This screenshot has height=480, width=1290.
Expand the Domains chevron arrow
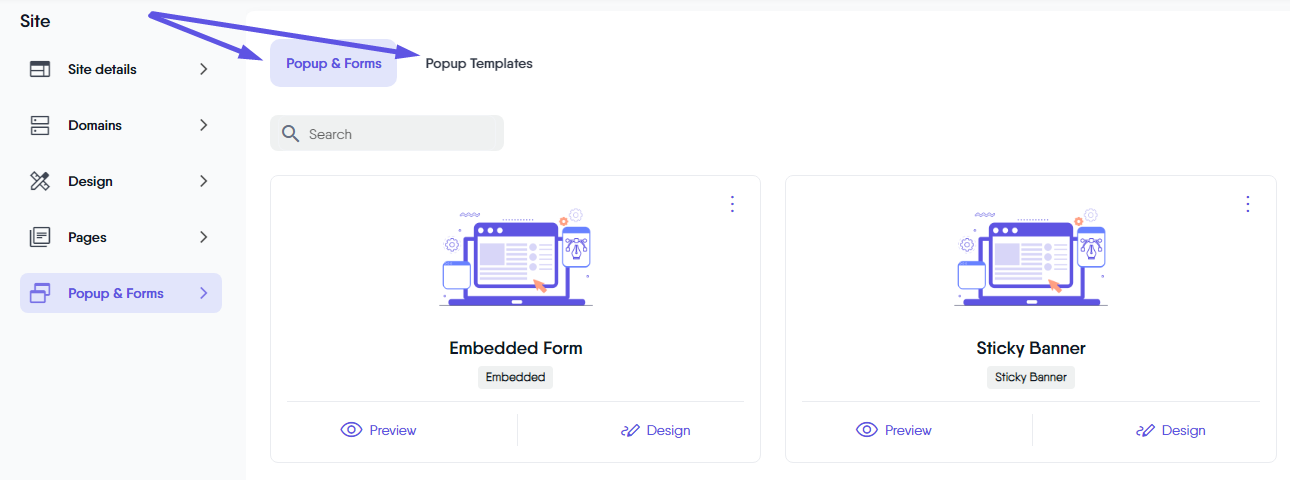tap(203, 126)
